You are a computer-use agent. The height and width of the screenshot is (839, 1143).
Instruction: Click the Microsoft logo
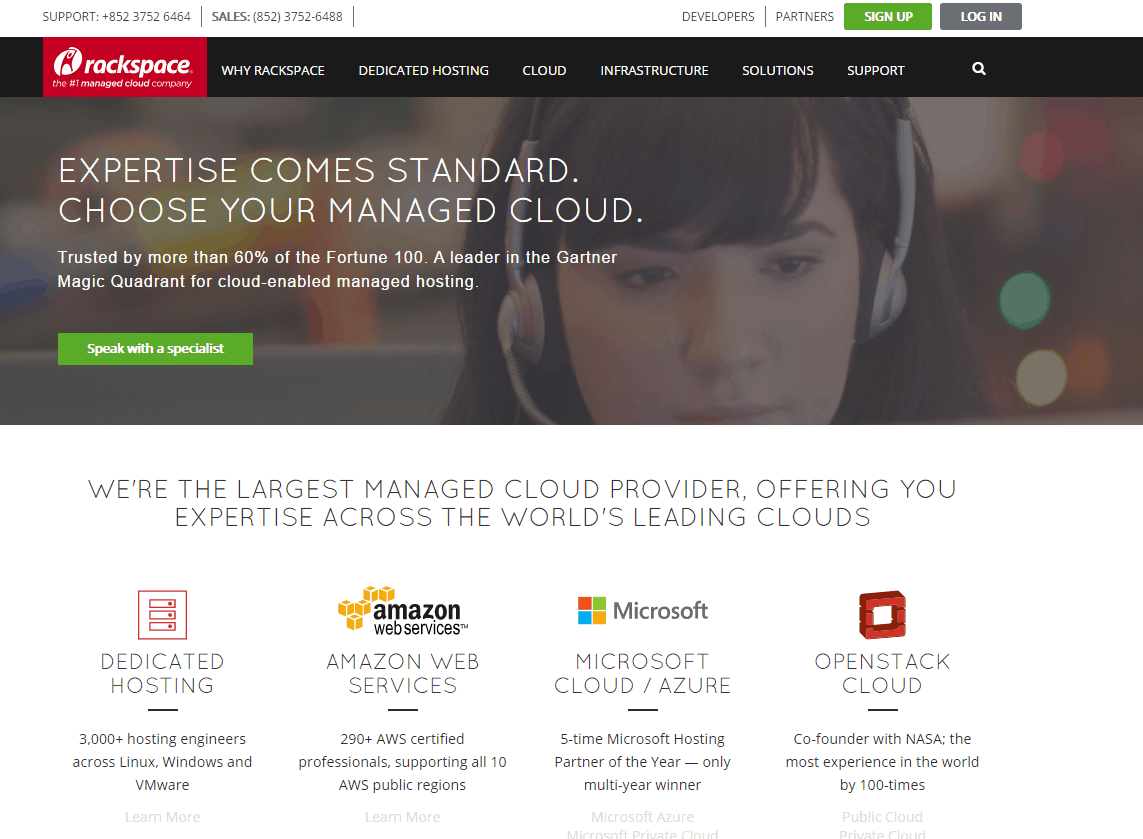tap(642, 610)
